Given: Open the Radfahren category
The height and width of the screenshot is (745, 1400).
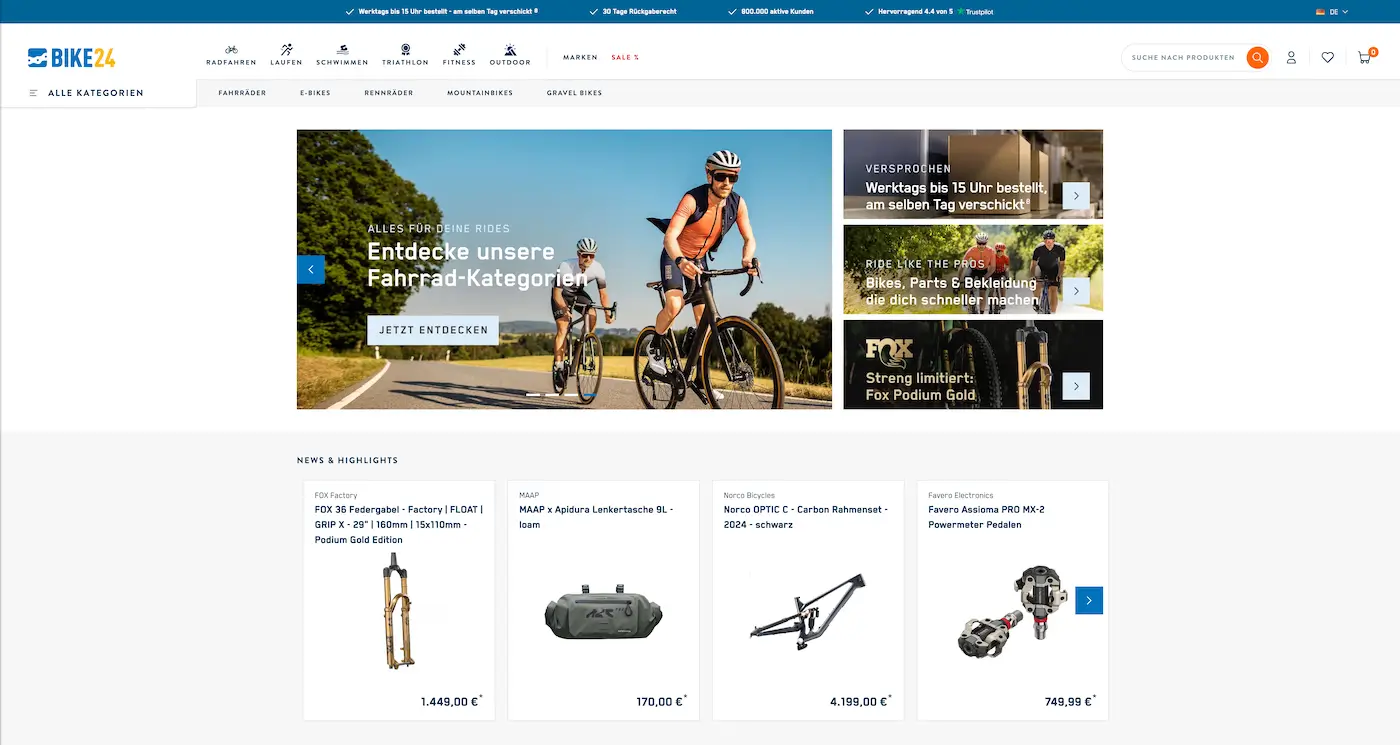Looking at the screenshot, I should pos(231,55).
